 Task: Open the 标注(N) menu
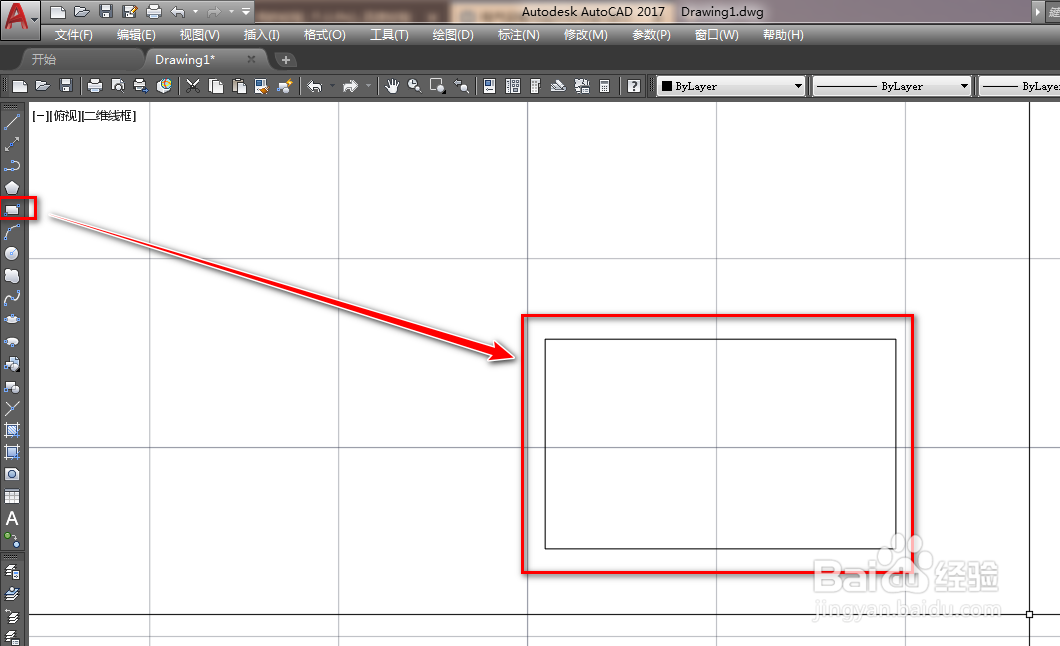[x=519, y=34]
